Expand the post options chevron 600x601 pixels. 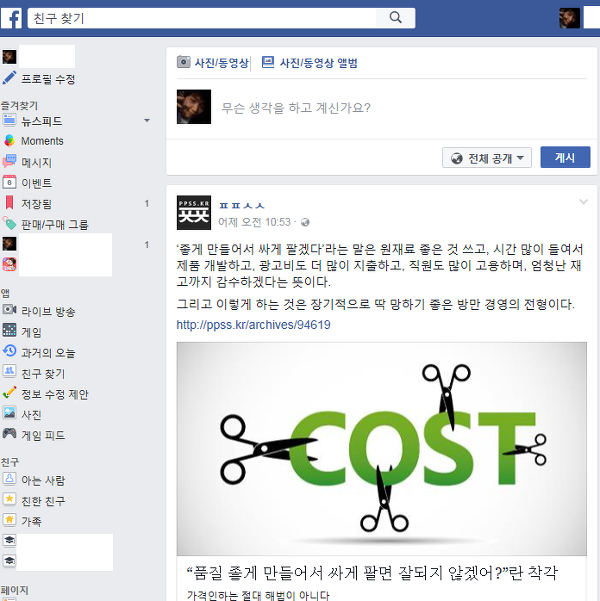coord(583,202)
